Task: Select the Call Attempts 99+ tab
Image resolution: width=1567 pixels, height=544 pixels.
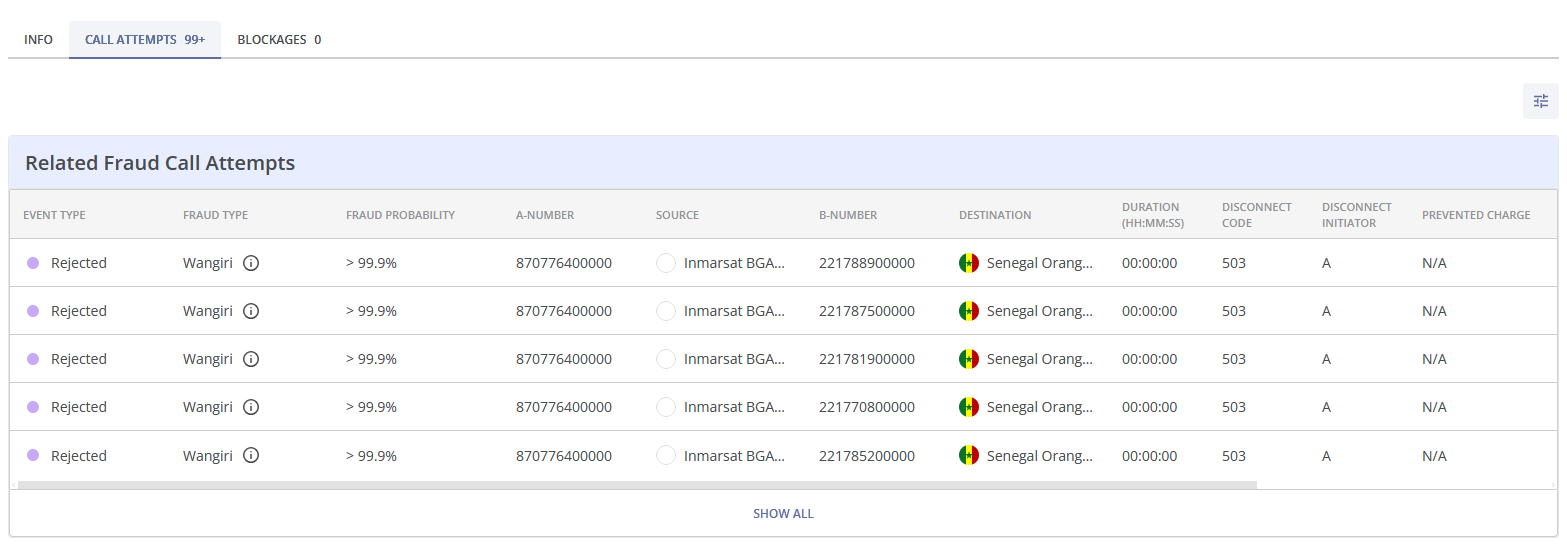Action: click(145, 40)
